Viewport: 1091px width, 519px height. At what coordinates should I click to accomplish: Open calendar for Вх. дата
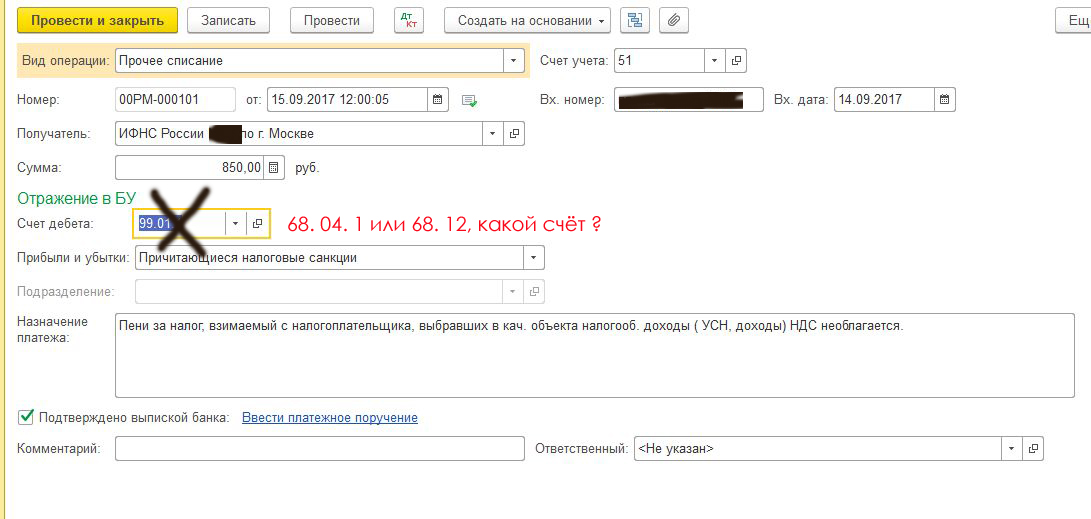pyautogui.click(x=944, y=99)
